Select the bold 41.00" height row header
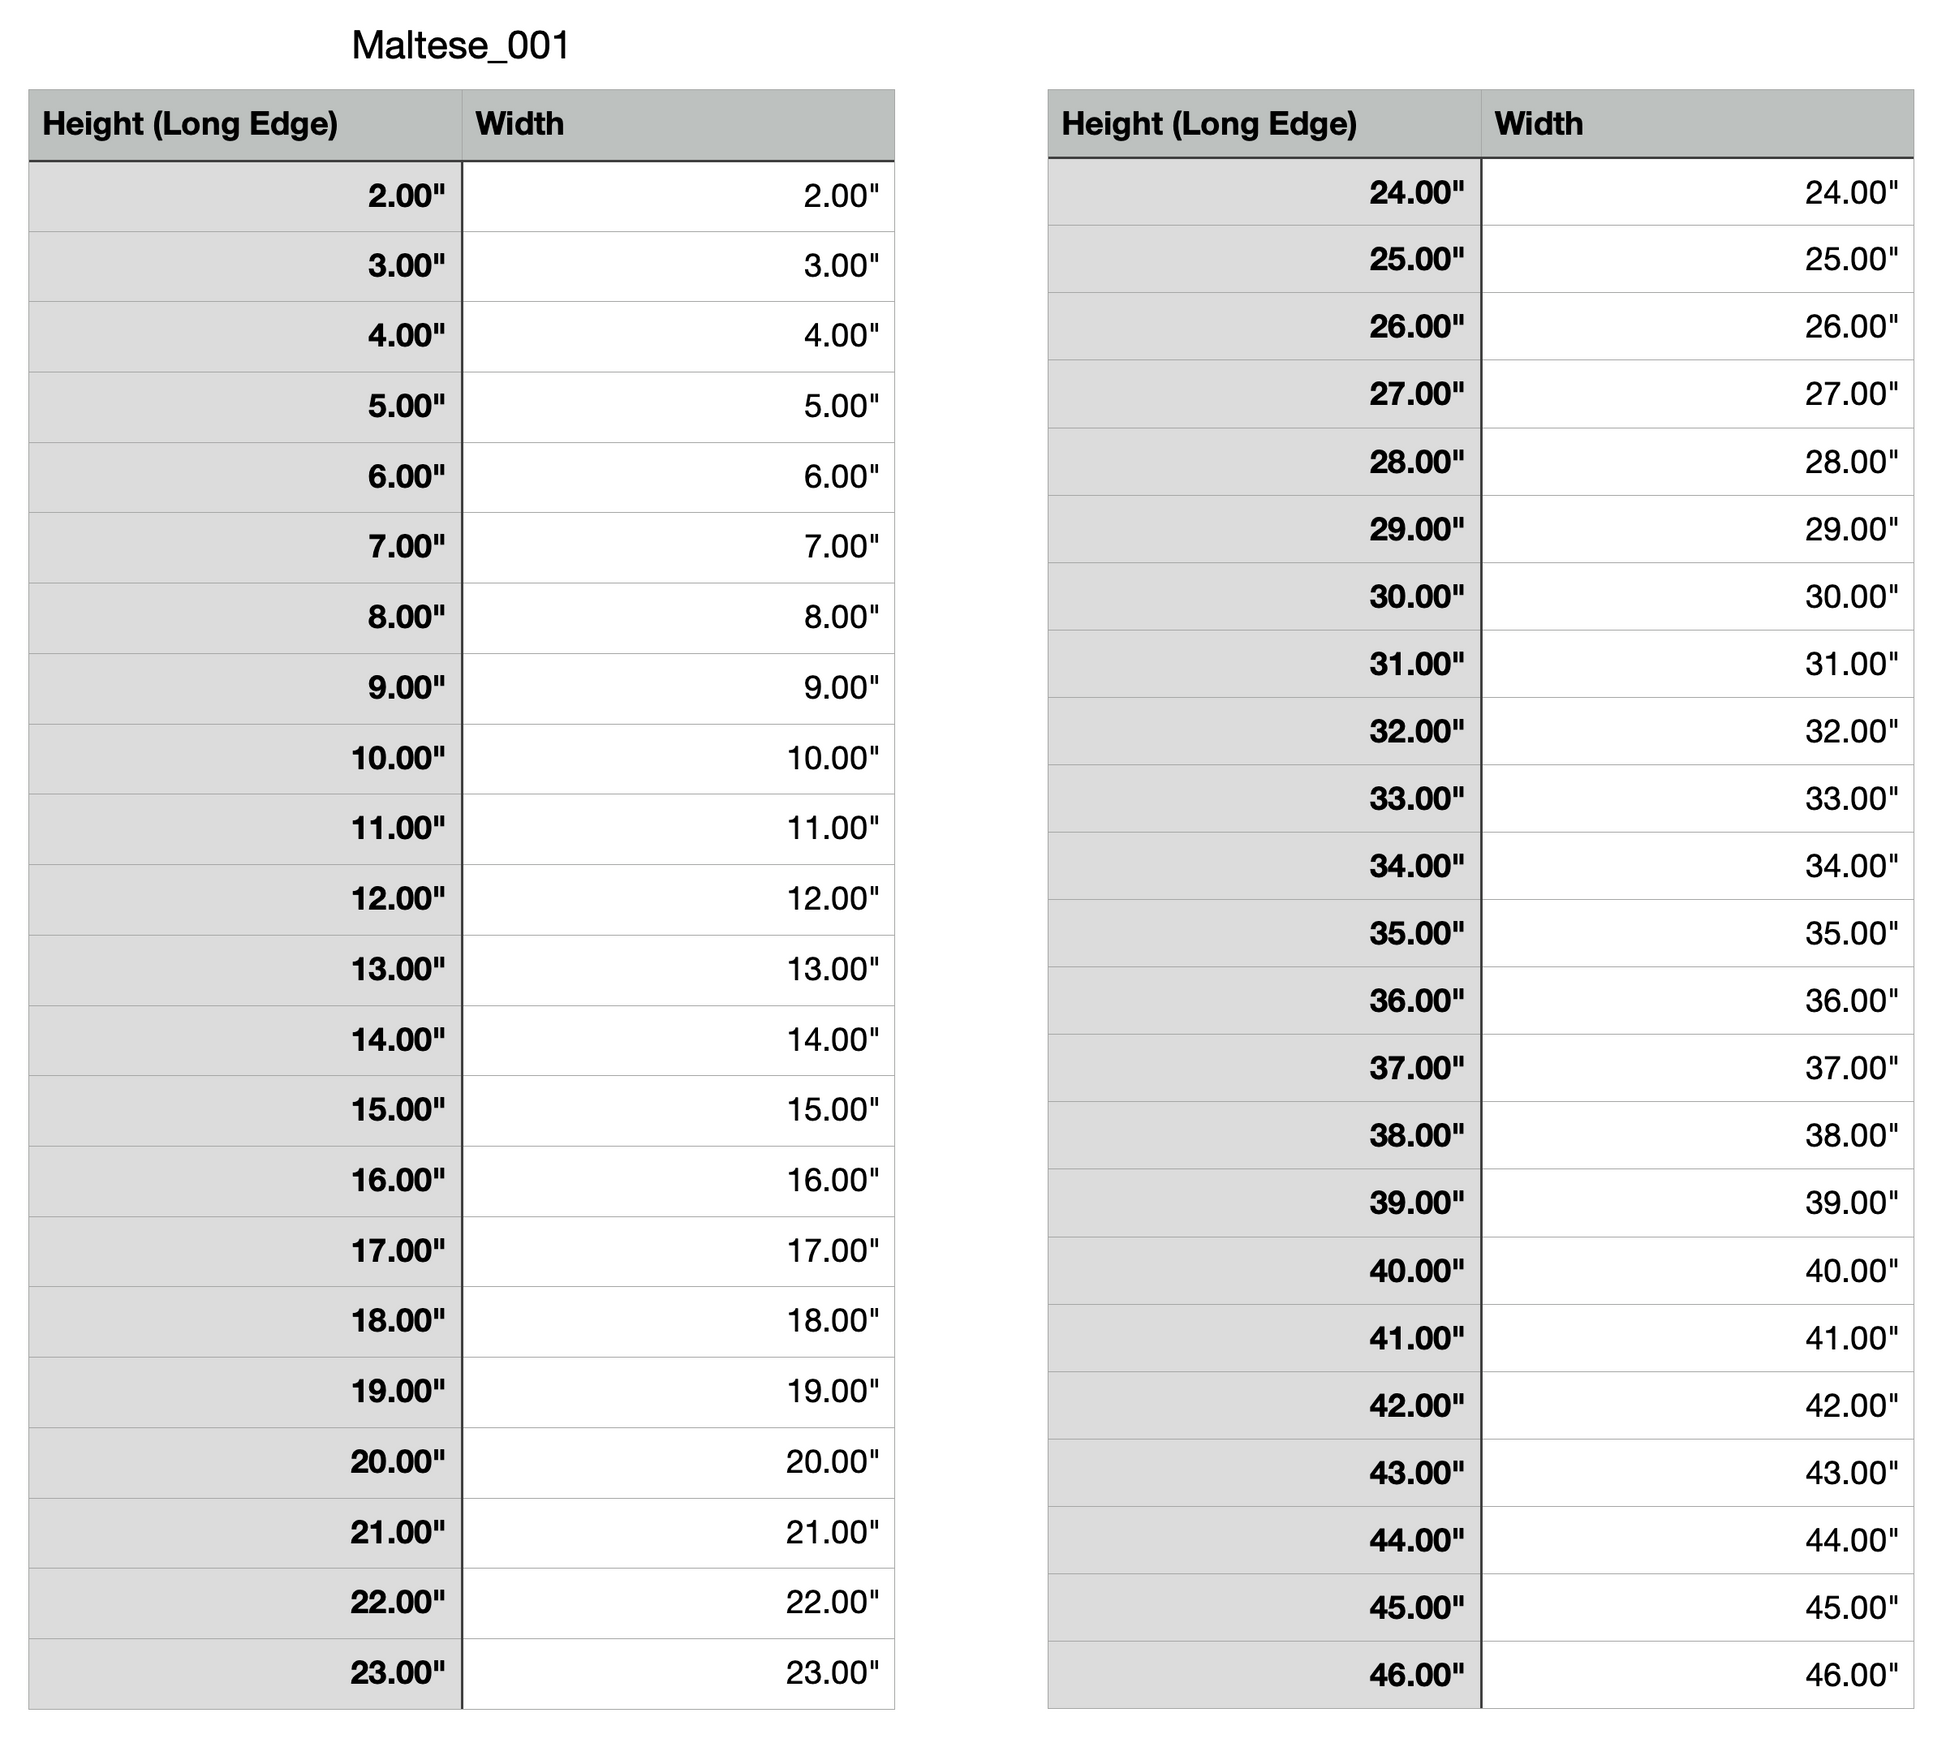The height and width of the screenshot is (1743, 1946). coord(1416,1338)
